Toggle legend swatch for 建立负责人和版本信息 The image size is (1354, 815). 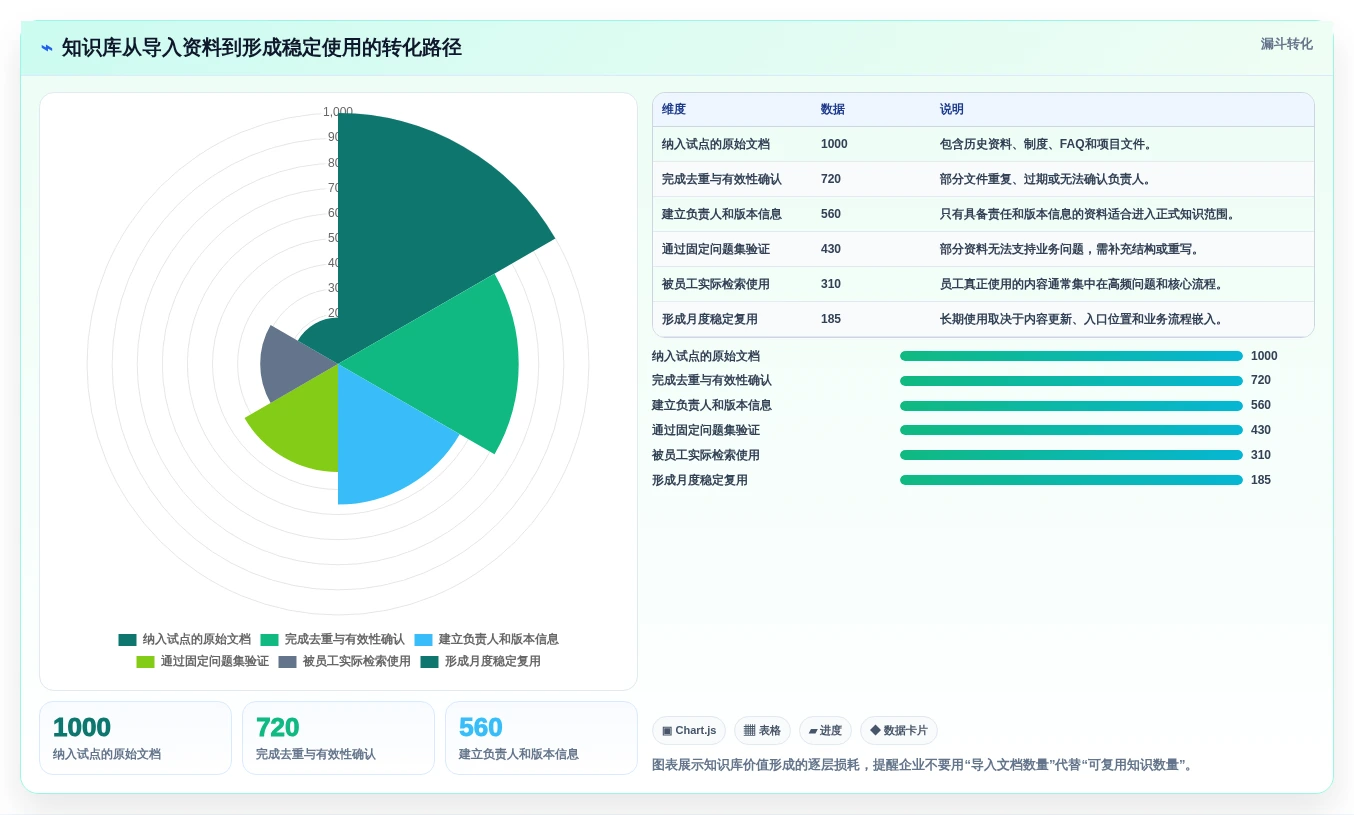click(423, 640)
